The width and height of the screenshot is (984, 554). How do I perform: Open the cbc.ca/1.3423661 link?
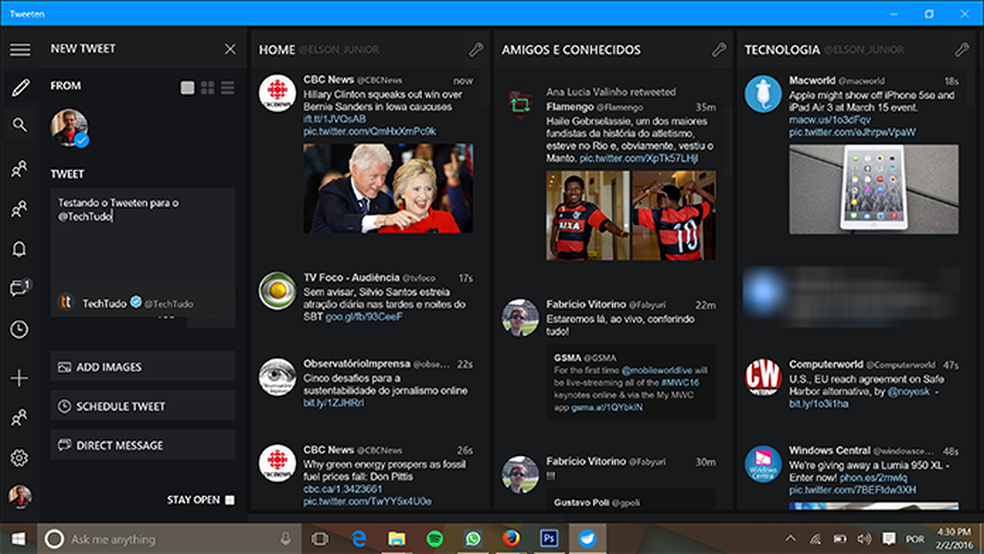click(342, 489)
